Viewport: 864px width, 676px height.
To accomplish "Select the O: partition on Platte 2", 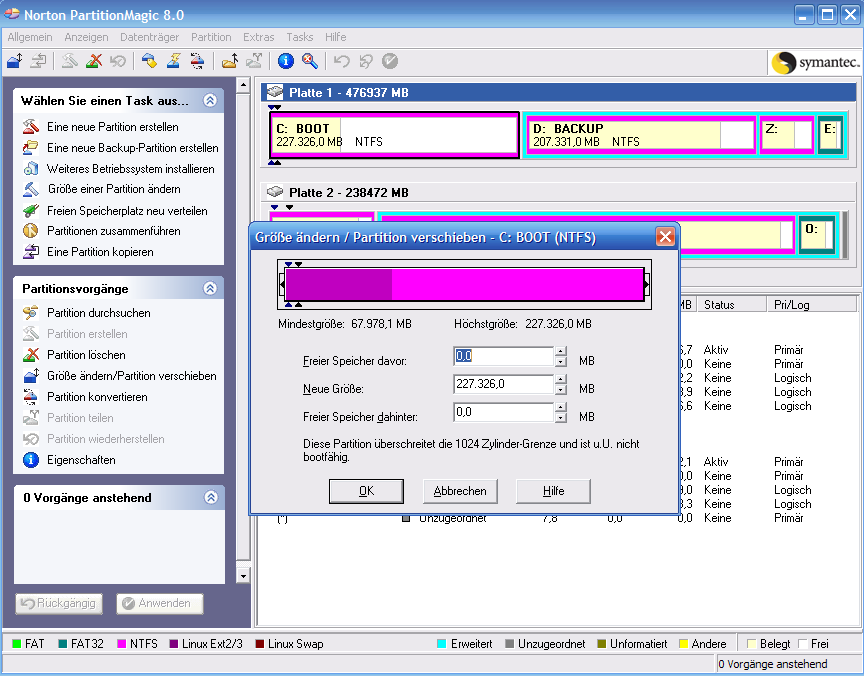I will (x=817, y=235).
